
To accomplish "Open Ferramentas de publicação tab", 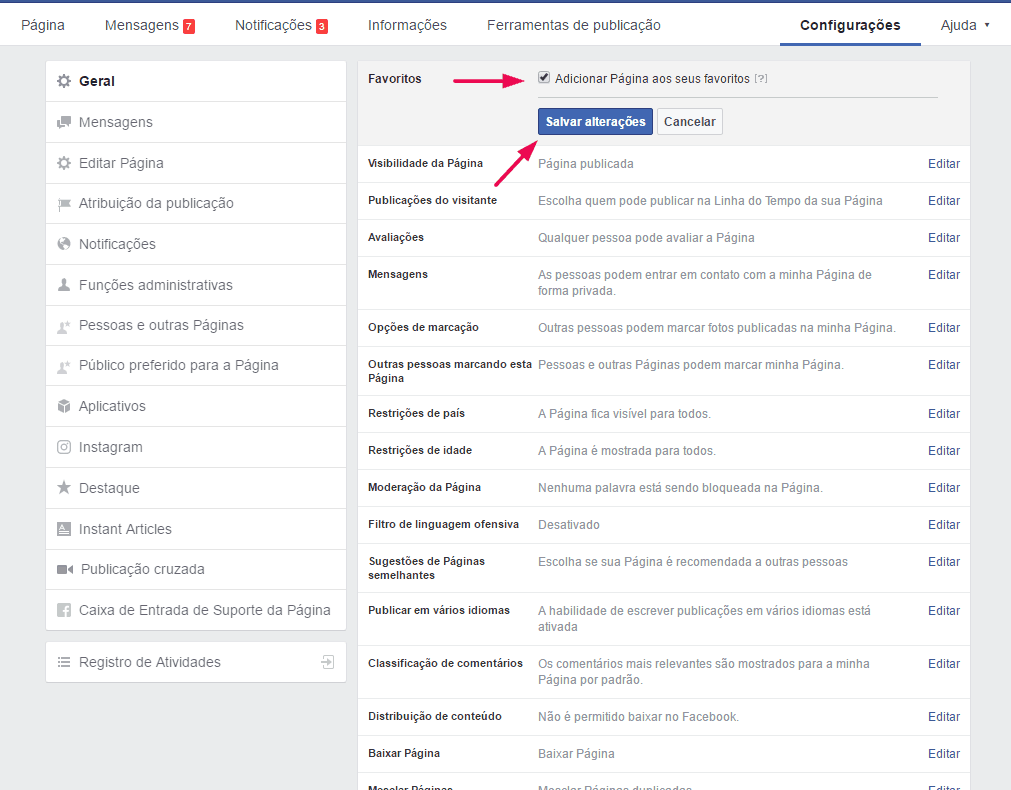I will 574,25.
